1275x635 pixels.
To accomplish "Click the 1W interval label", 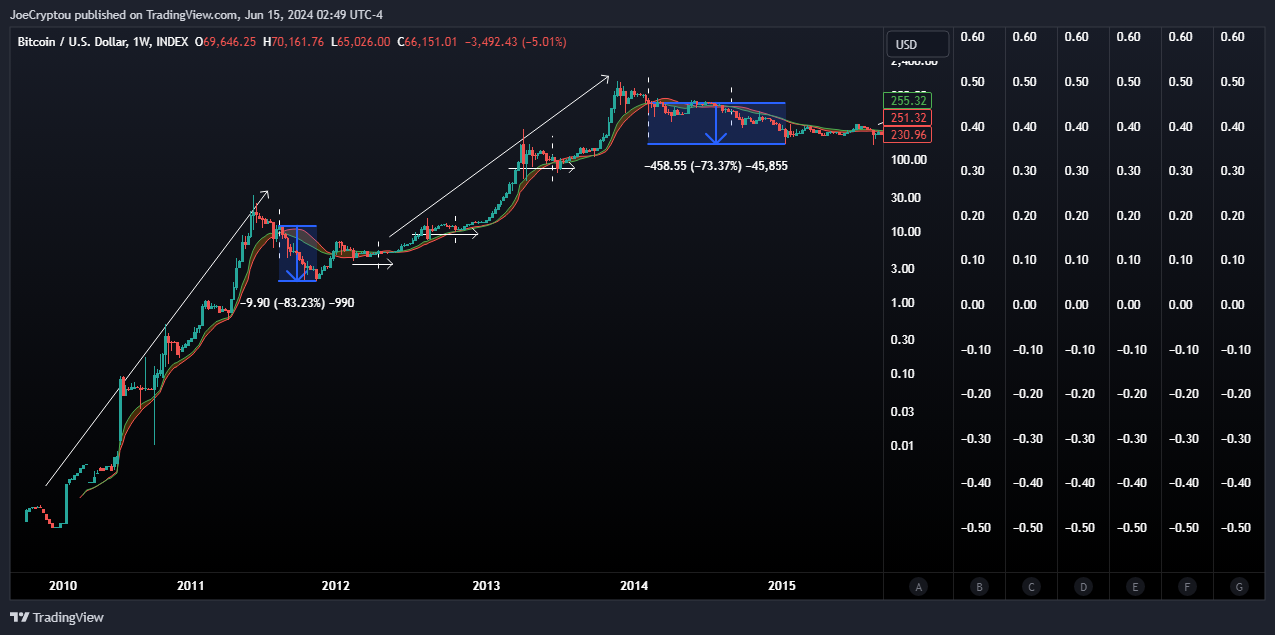I will coord(142,42).
